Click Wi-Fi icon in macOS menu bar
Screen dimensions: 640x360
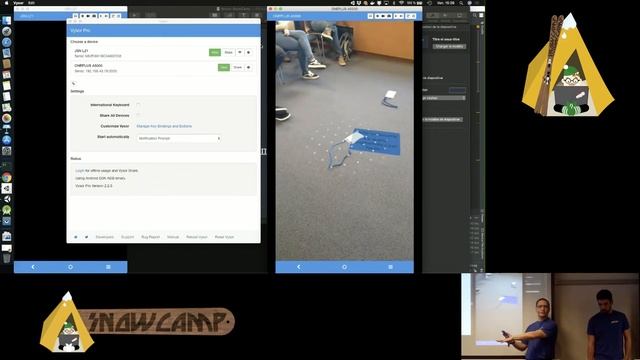tap(401, 2)
